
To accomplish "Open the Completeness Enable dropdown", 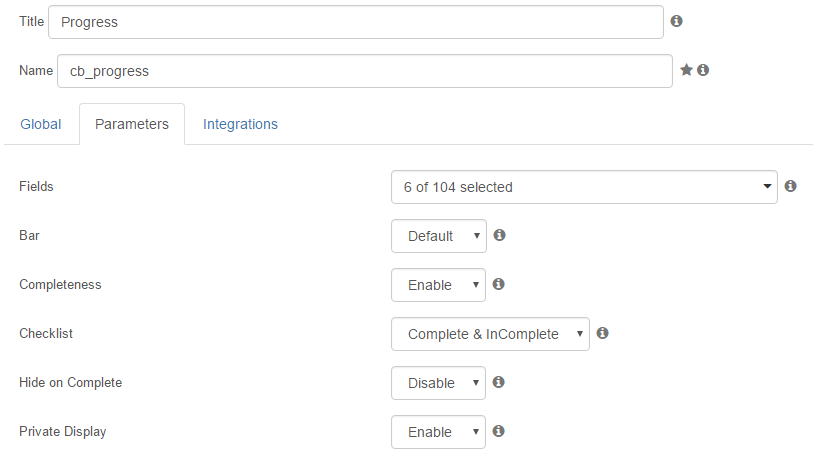I will tap(438, 285).
